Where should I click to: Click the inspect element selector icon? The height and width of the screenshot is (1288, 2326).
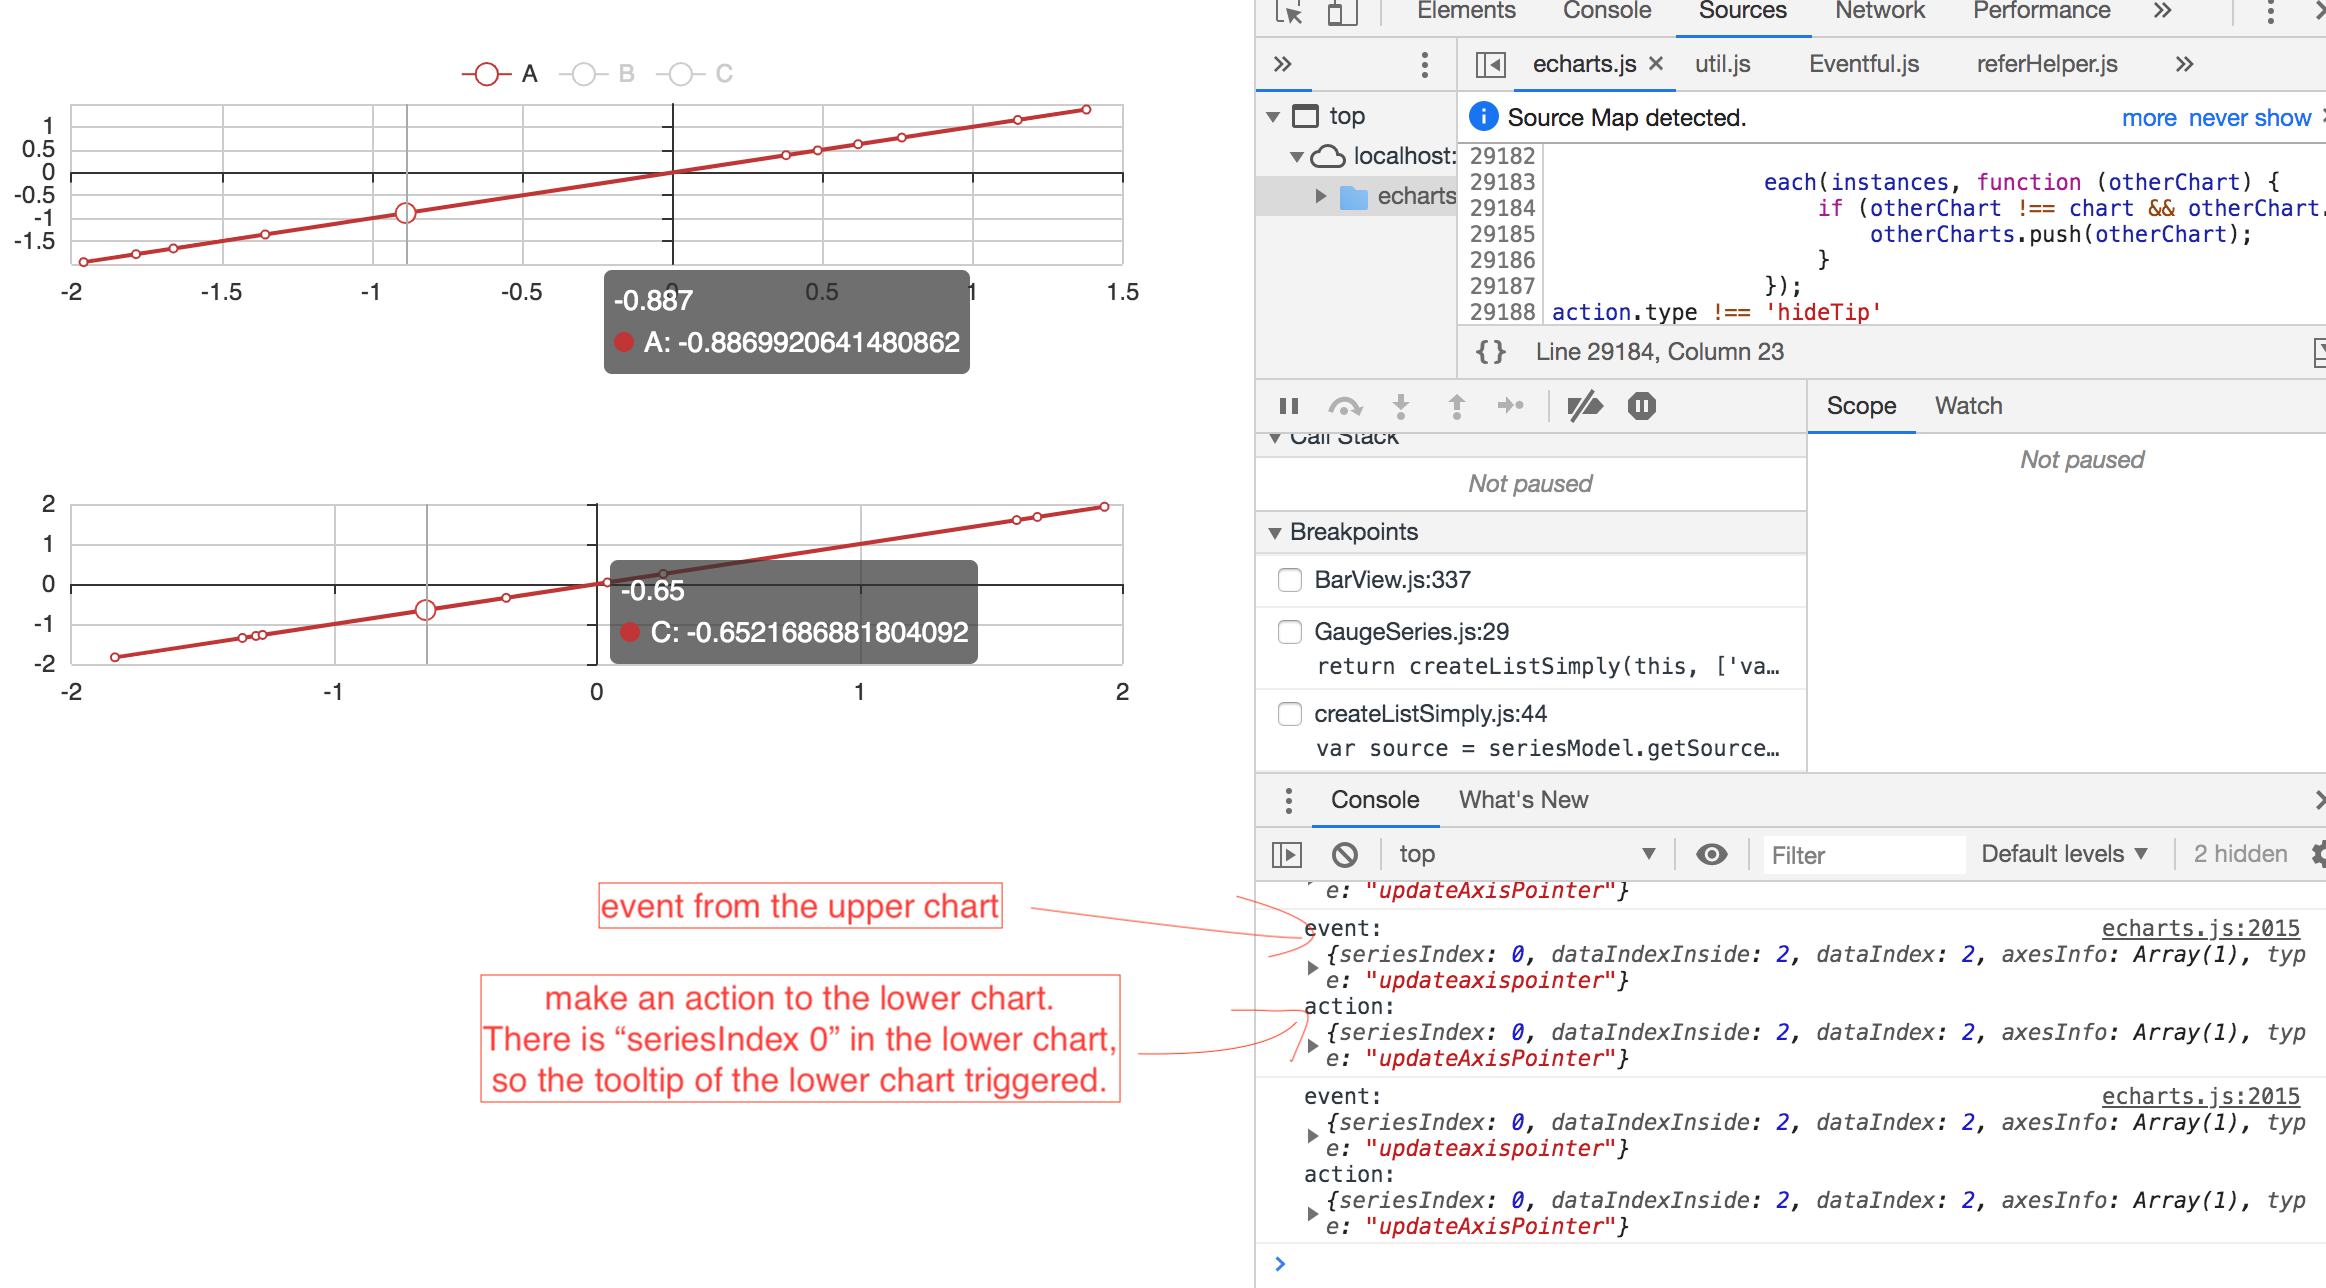pyautogui.click(x=1289, y=12)
